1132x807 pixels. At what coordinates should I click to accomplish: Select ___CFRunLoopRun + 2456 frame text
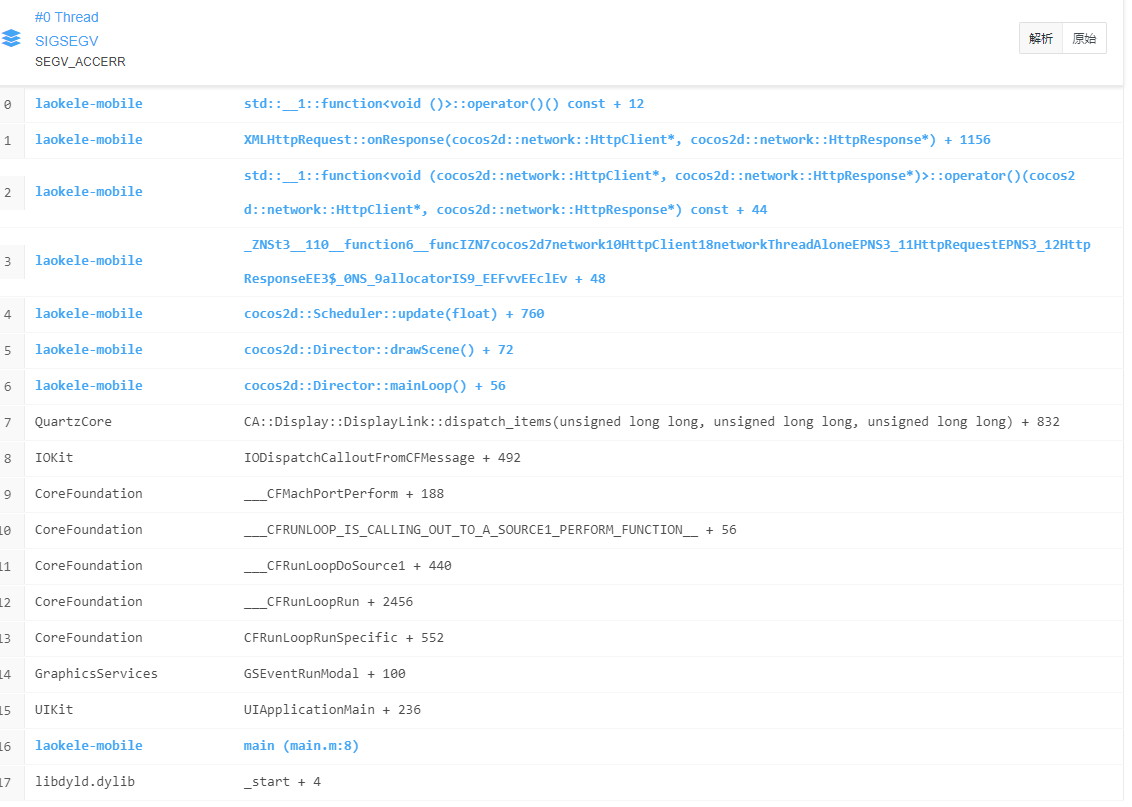[328, 602]
